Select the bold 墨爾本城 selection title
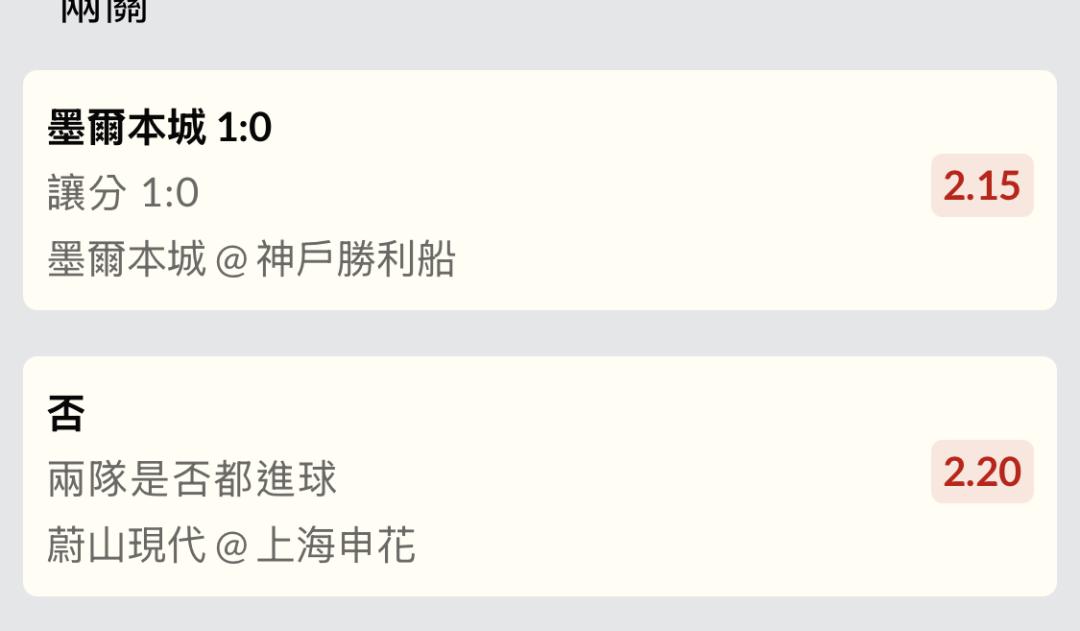This screenshot has width=1080, height=631. point(127,128)
